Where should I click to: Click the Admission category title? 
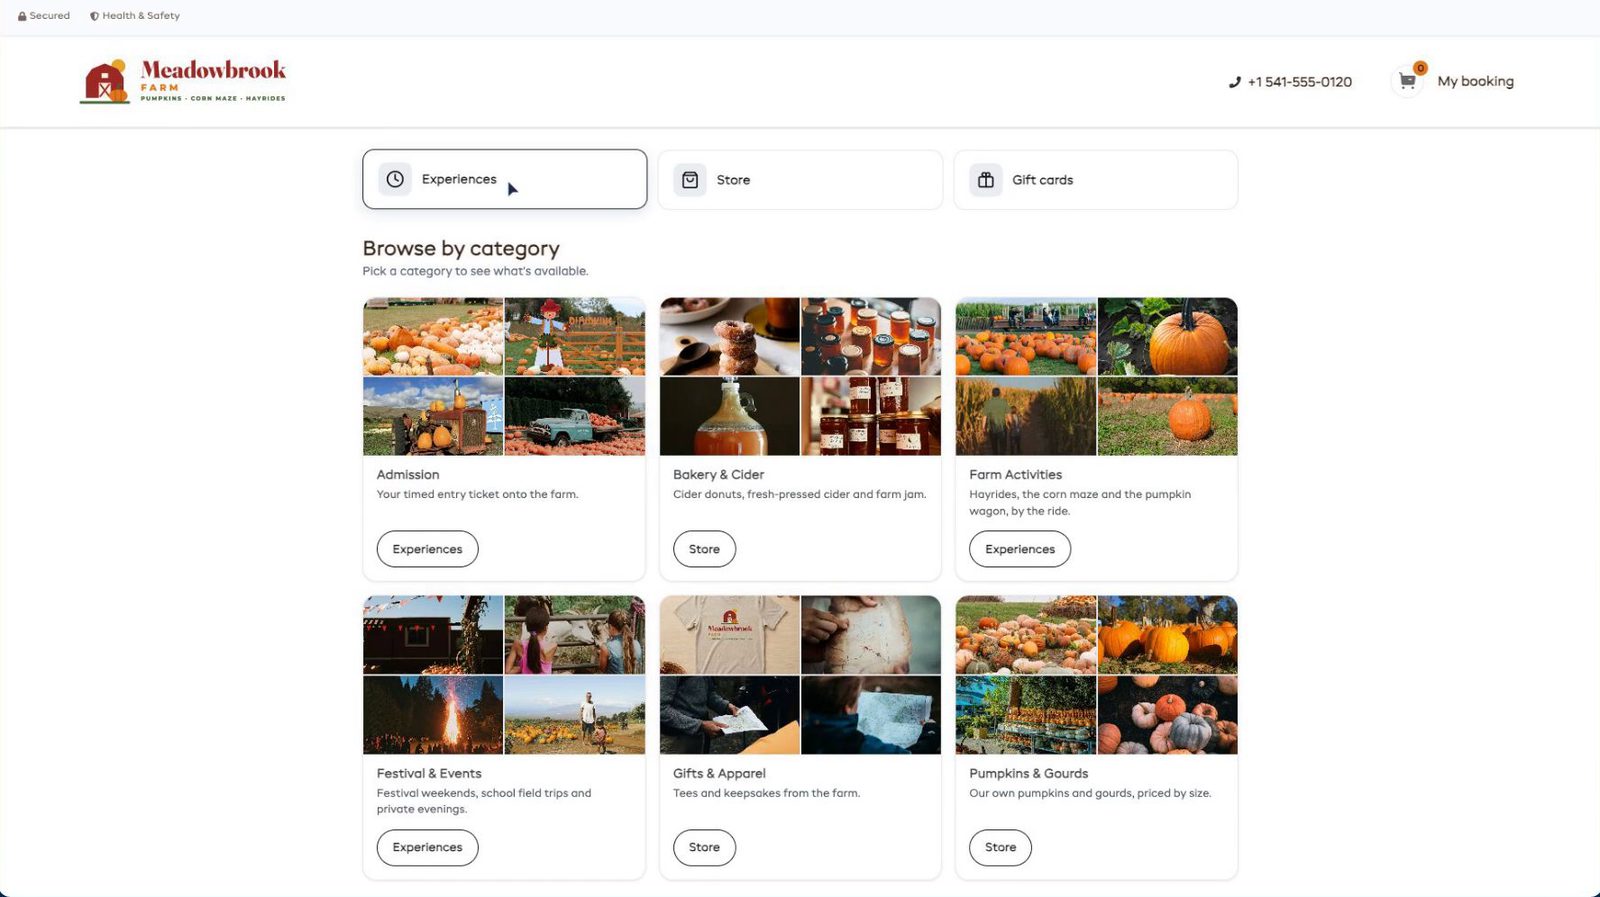coord(408,475)
